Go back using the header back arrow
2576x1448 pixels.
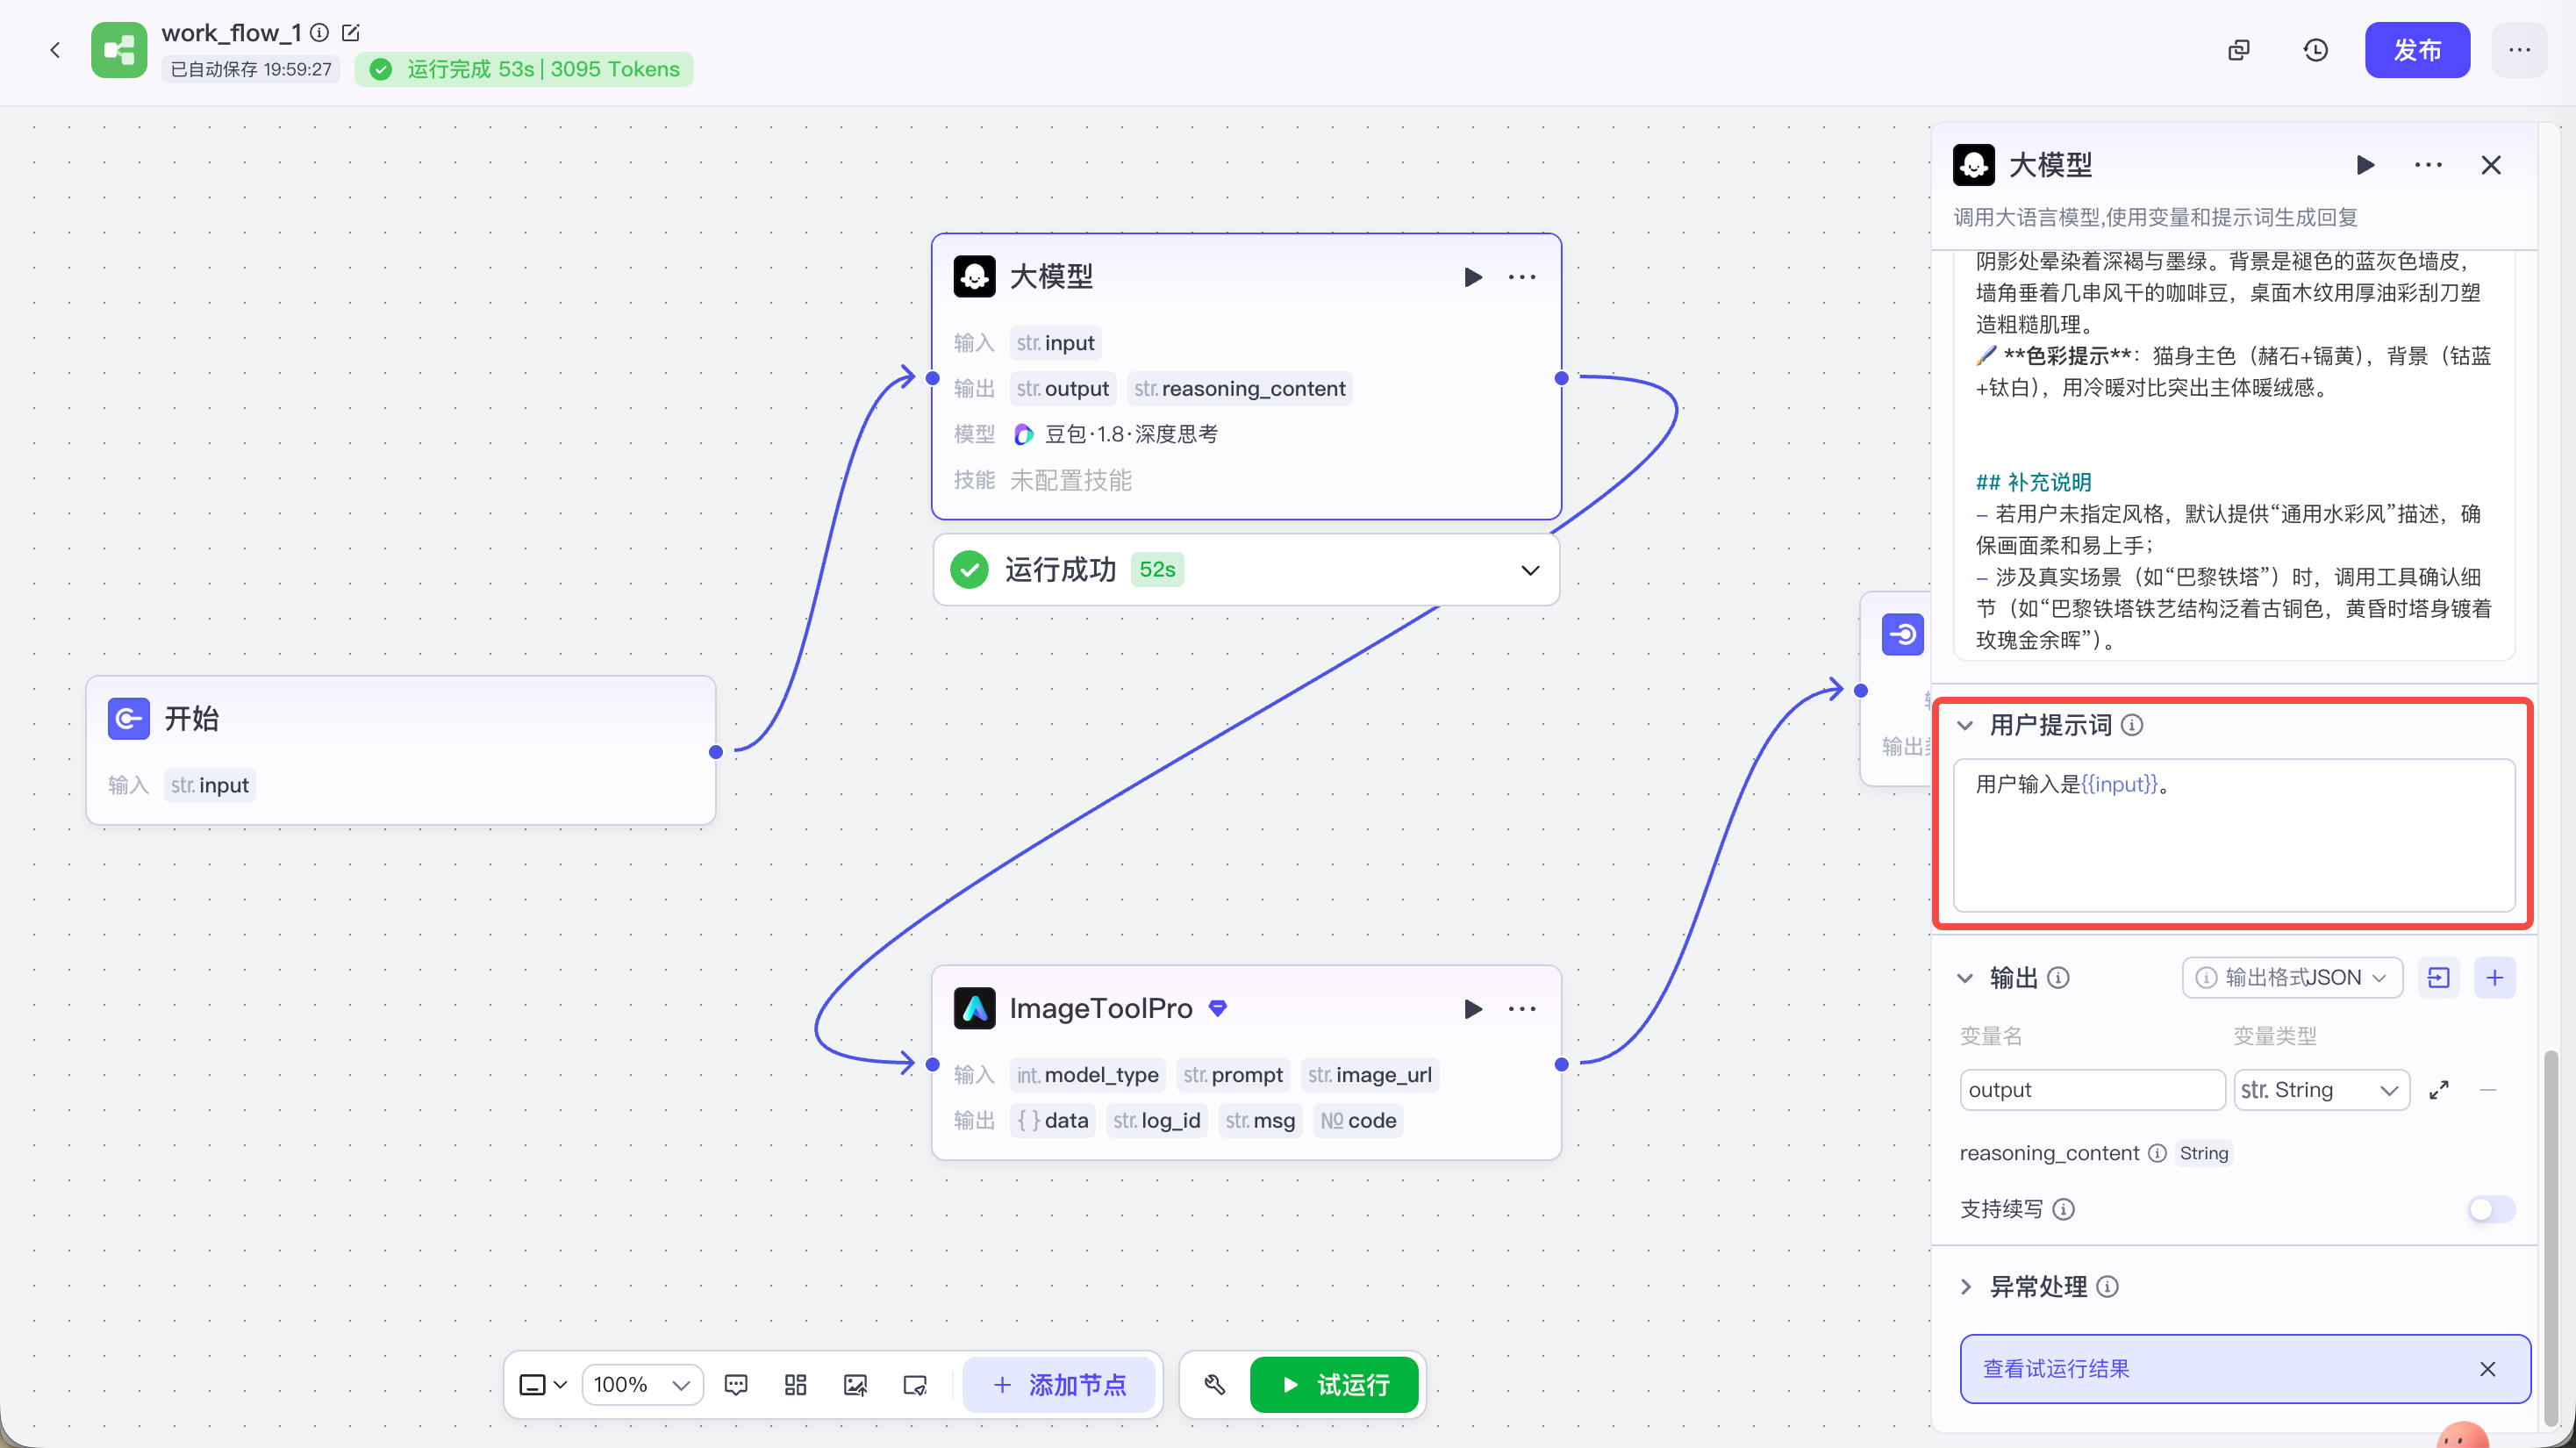pyautogui.click(x=55, y=50)
